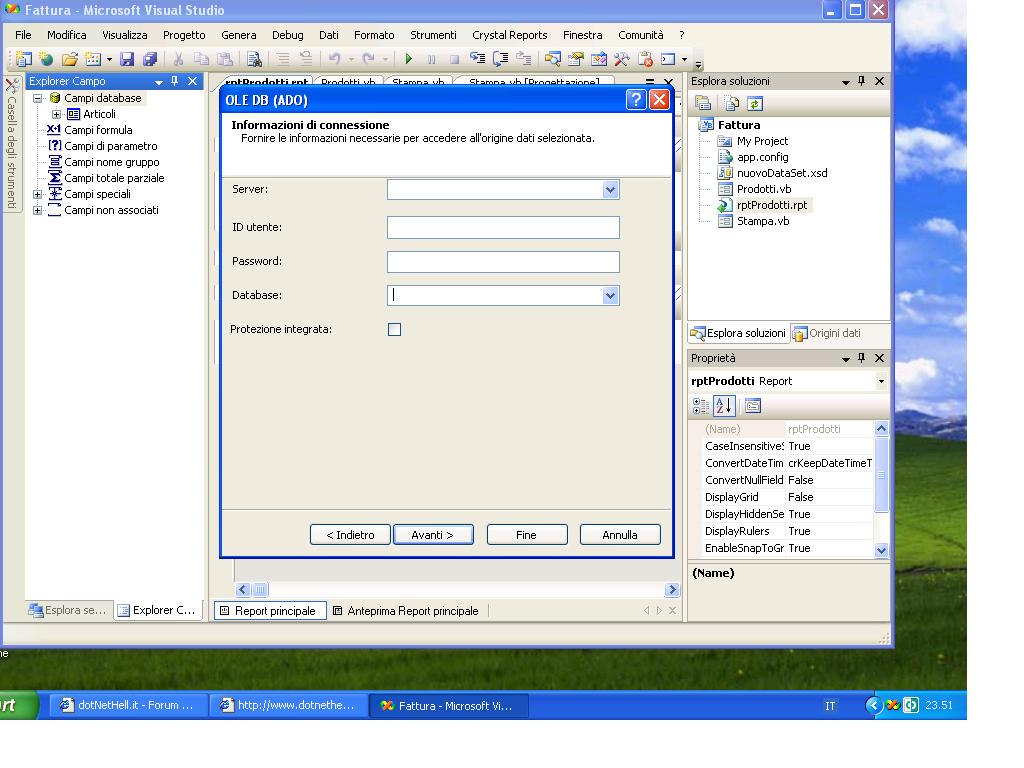Expand the Articoli table node
The image size is (1024, 768).
pos(57,114)
